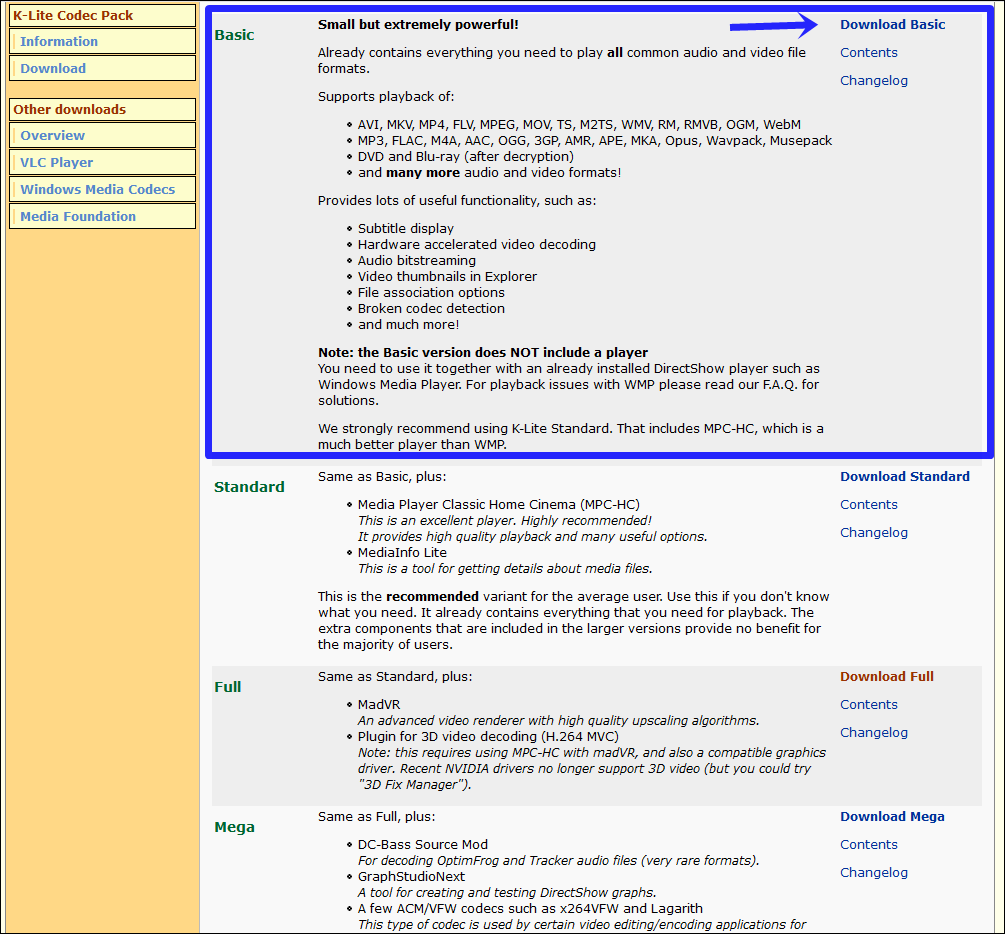The image size is (1005, 934).
Task: Click 'File association options' bullet item
Action: coord(431,293)
